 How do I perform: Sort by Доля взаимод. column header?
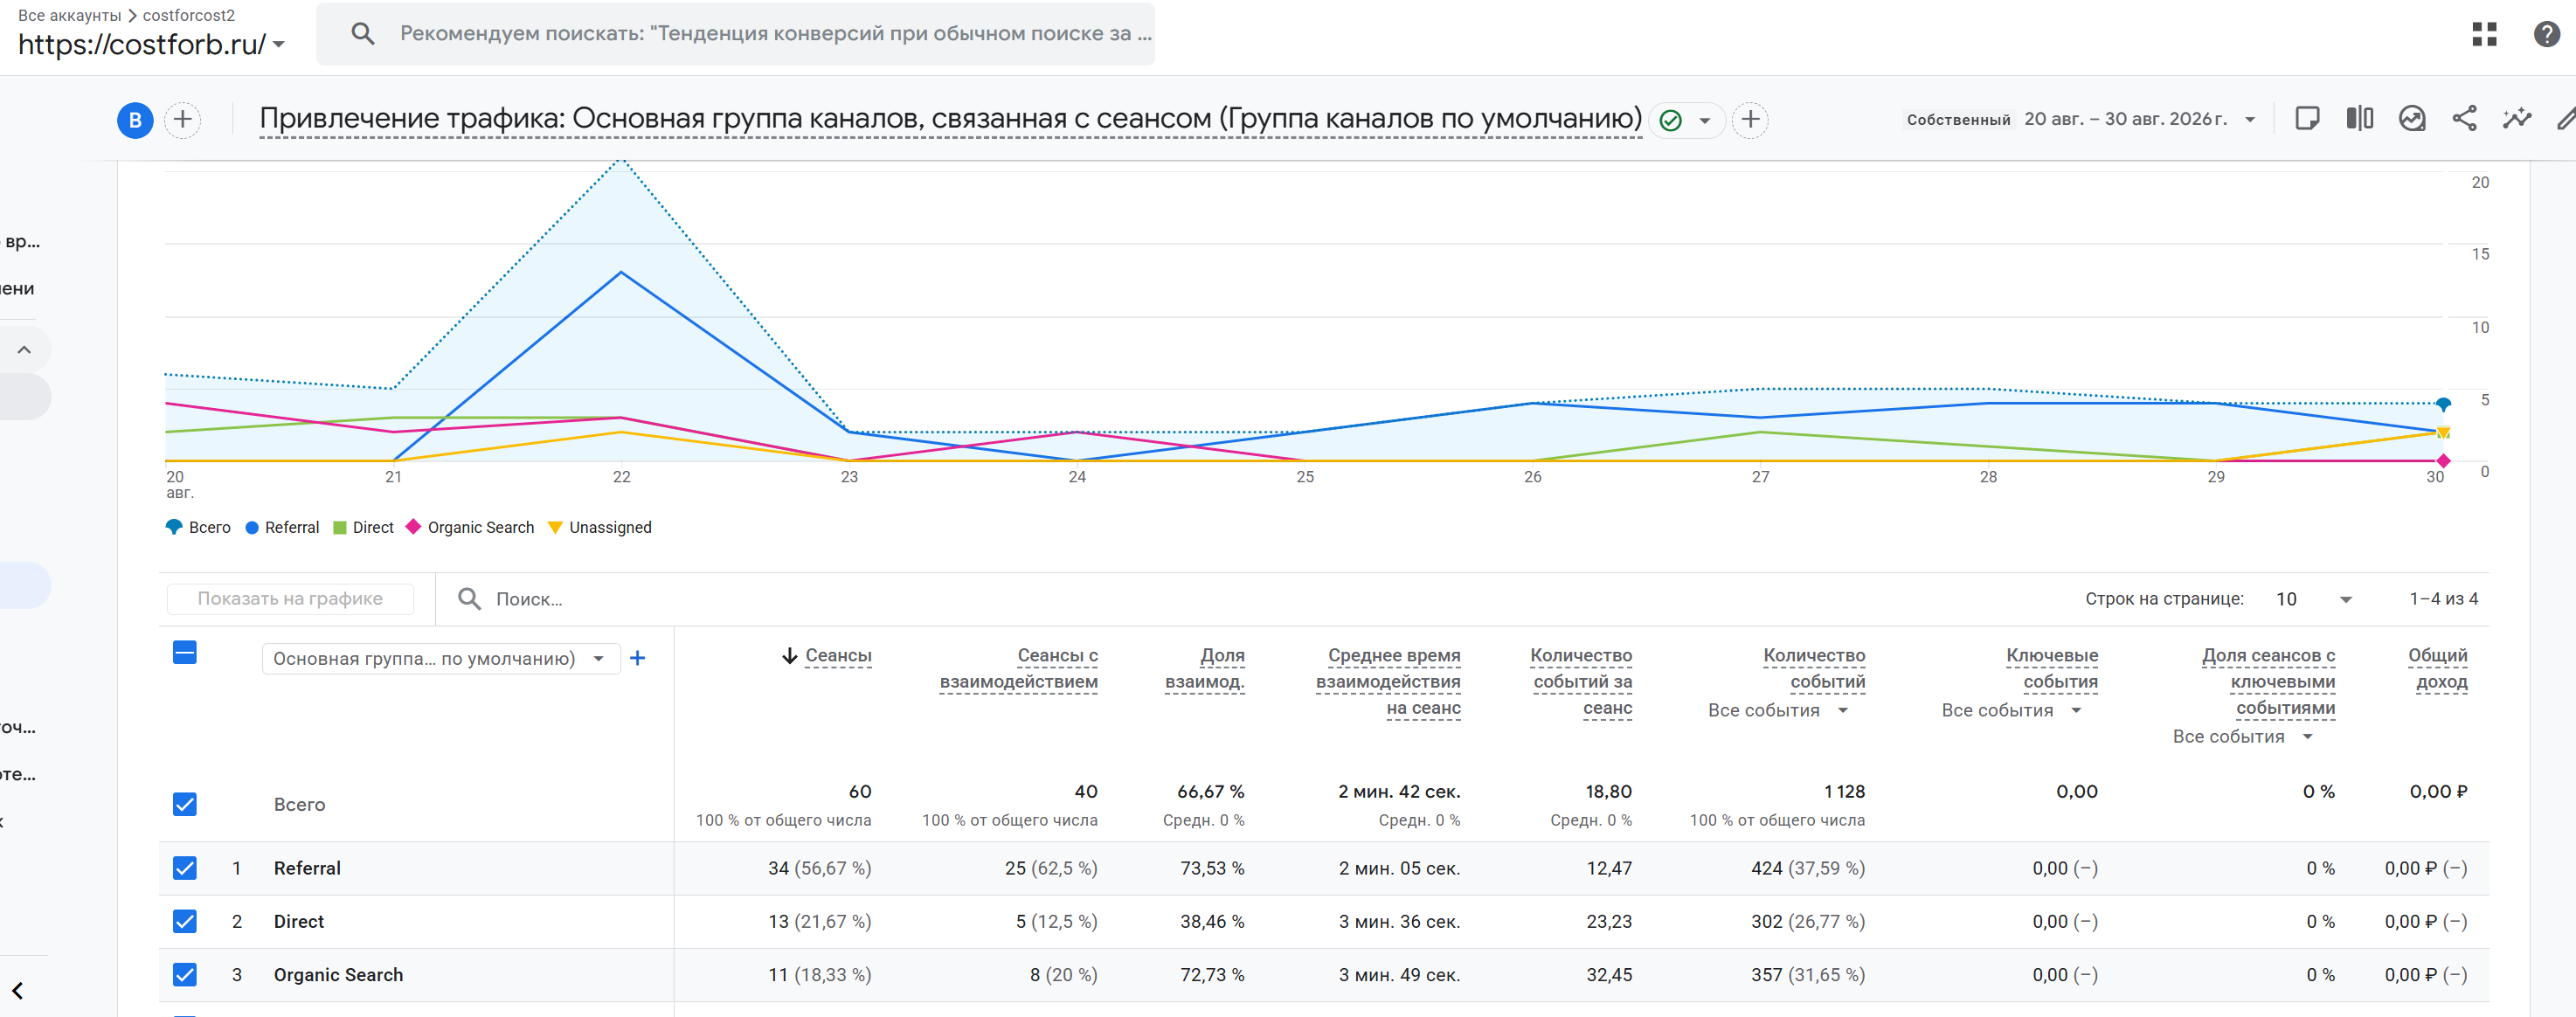pyautogui.click(x=1204, y=668)
